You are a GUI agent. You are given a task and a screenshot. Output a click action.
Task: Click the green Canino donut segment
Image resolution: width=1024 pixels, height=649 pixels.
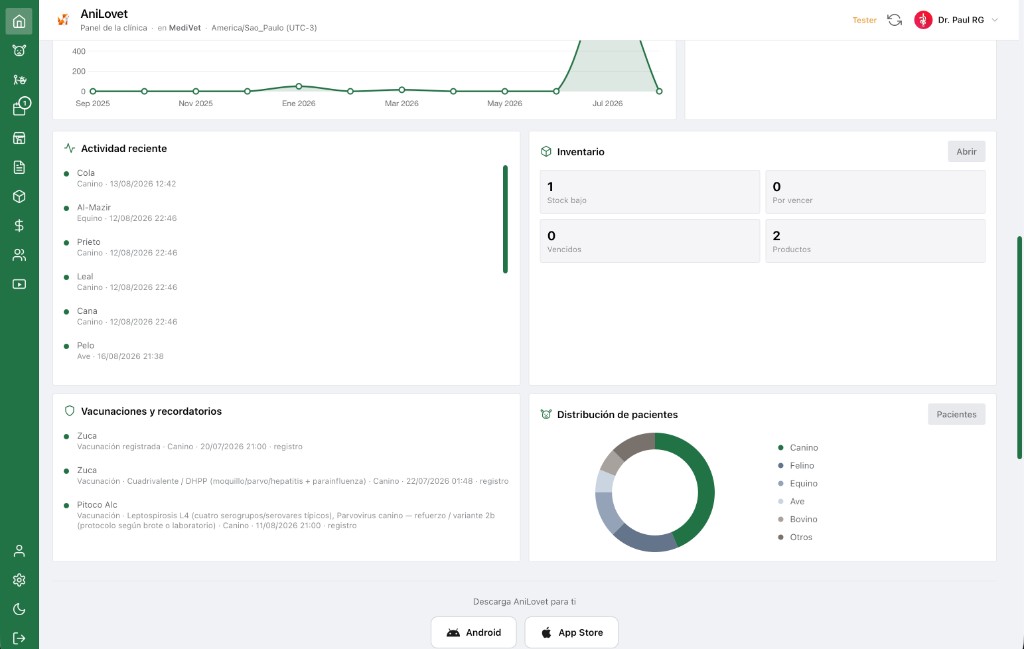point(705,486)
